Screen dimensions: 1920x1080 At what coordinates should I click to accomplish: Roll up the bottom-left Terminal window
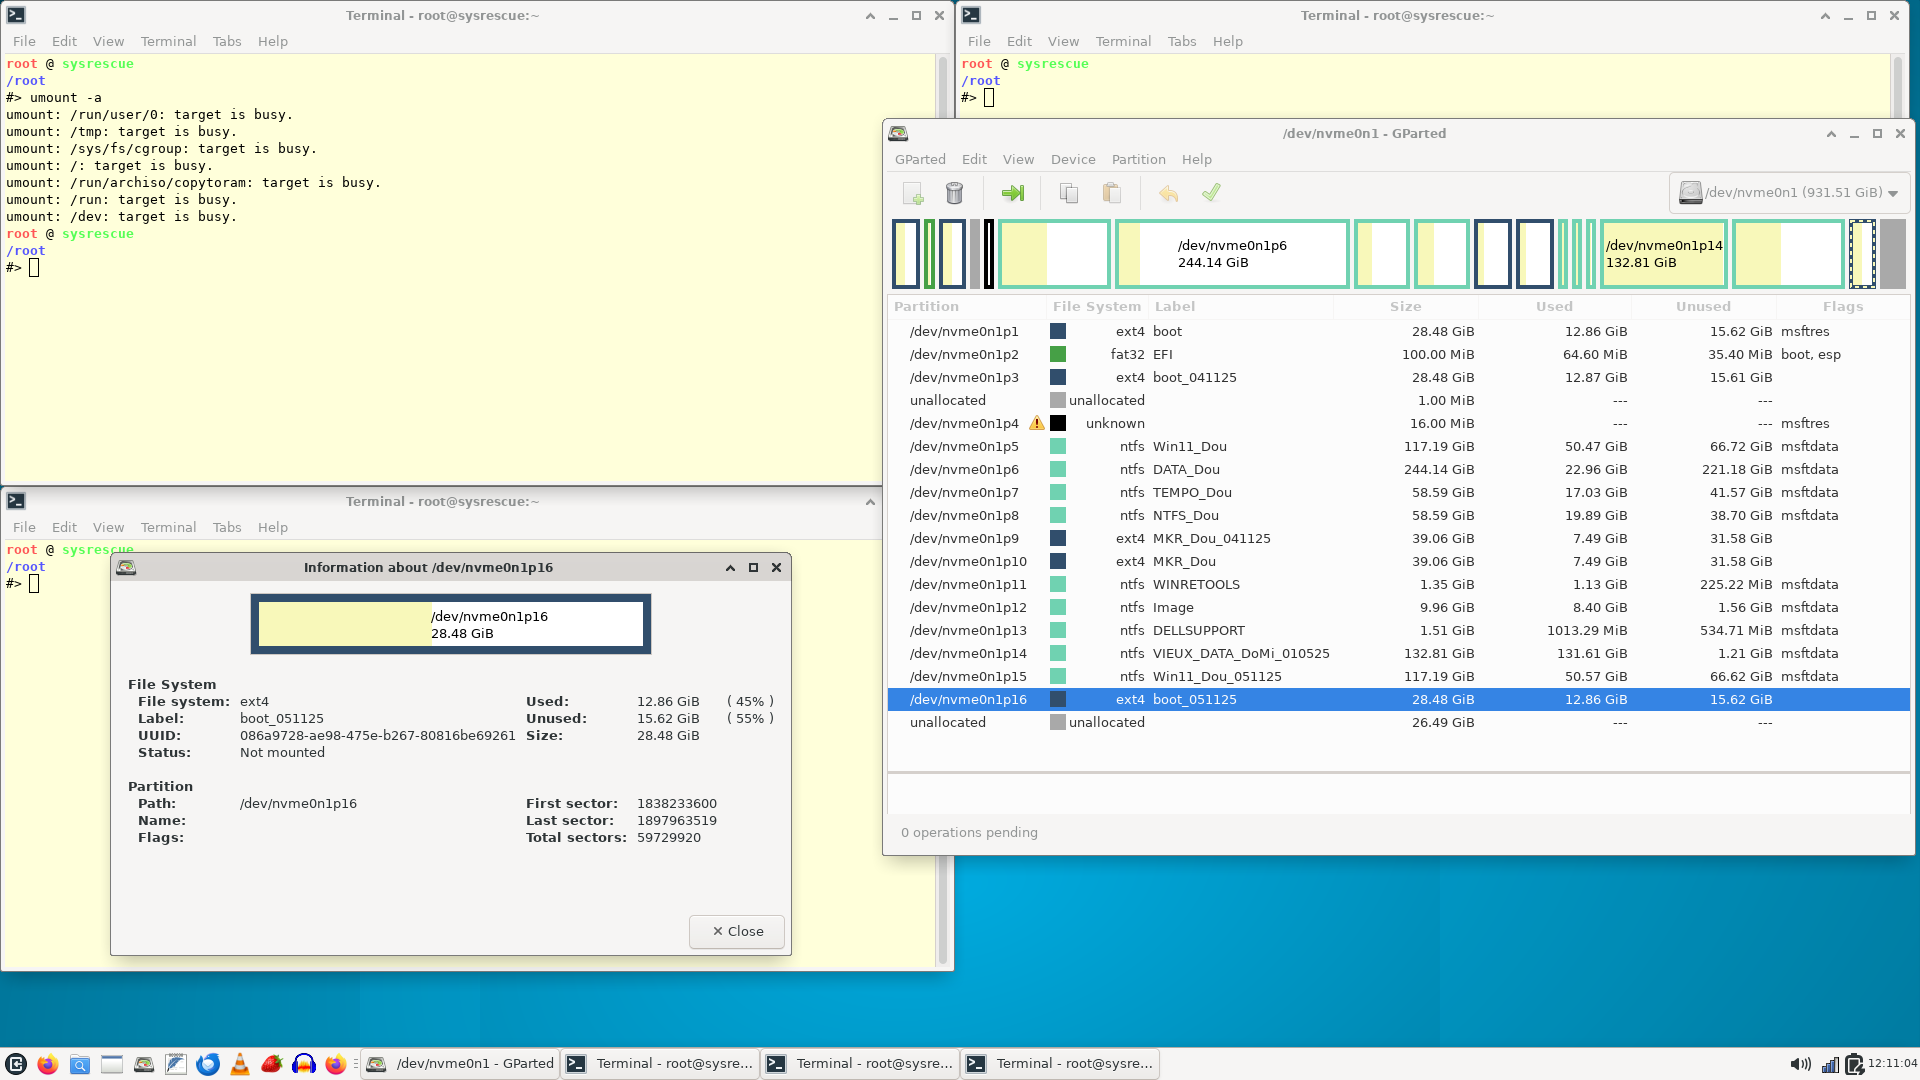pos(870,501)
